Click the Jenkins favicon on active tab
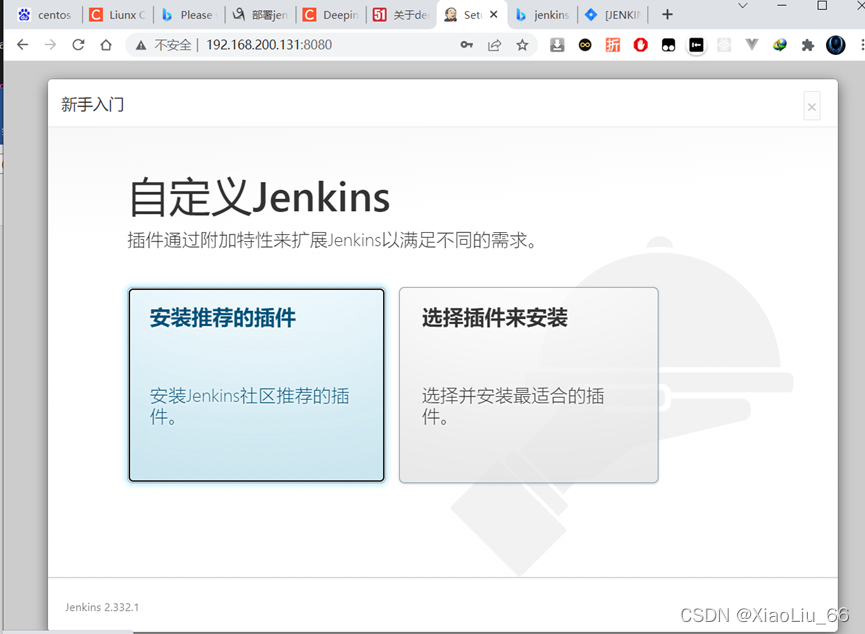This screenshot has height=634, width=865. click(x=451, y=15)
